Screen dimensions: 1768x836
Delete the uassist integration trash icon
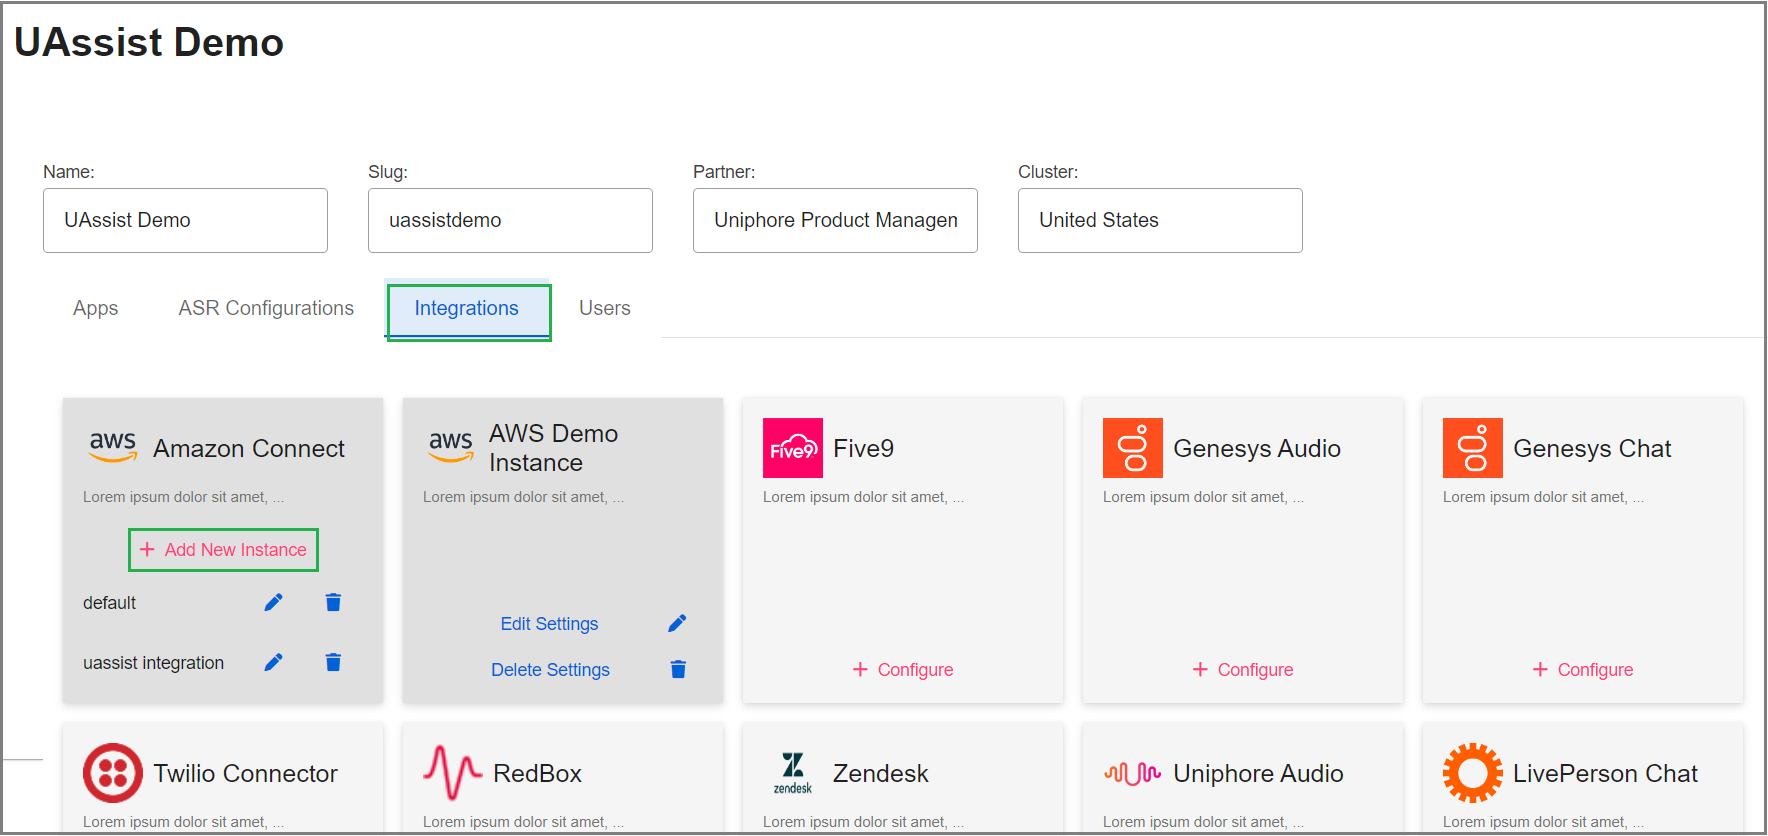tap(333, 662)
